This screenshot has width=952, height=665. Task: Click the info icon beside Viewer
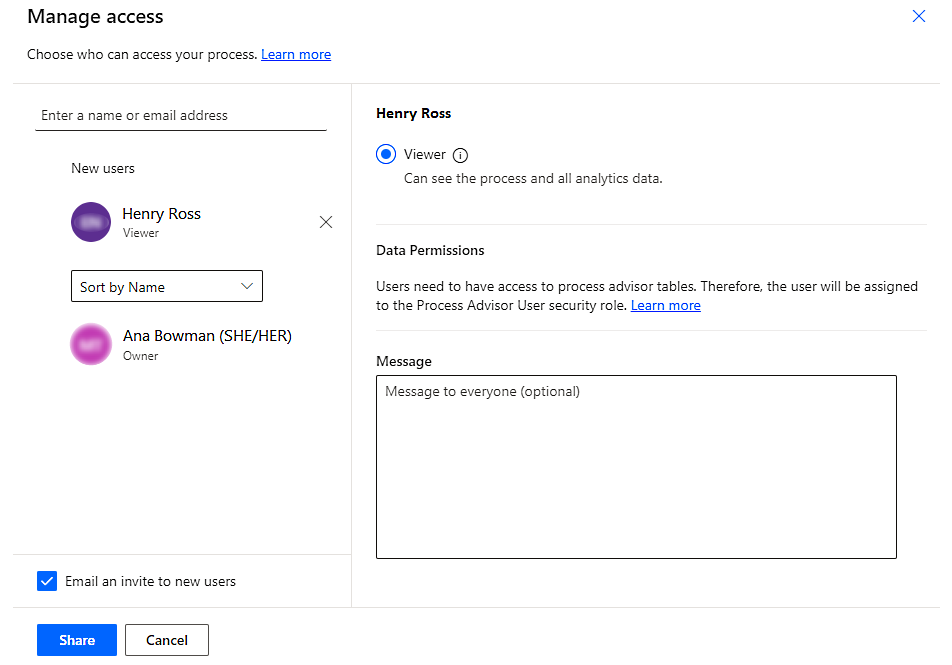(460, 155)
